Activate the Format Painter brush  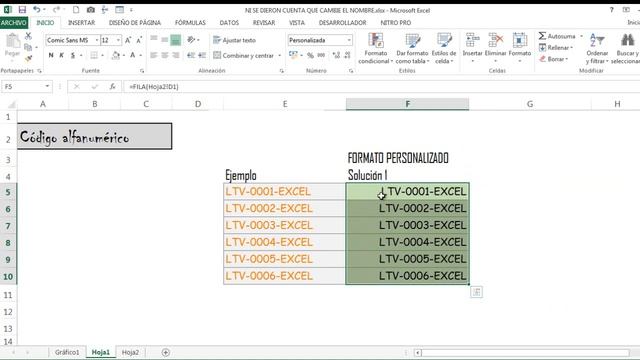(x=28, y=59)
